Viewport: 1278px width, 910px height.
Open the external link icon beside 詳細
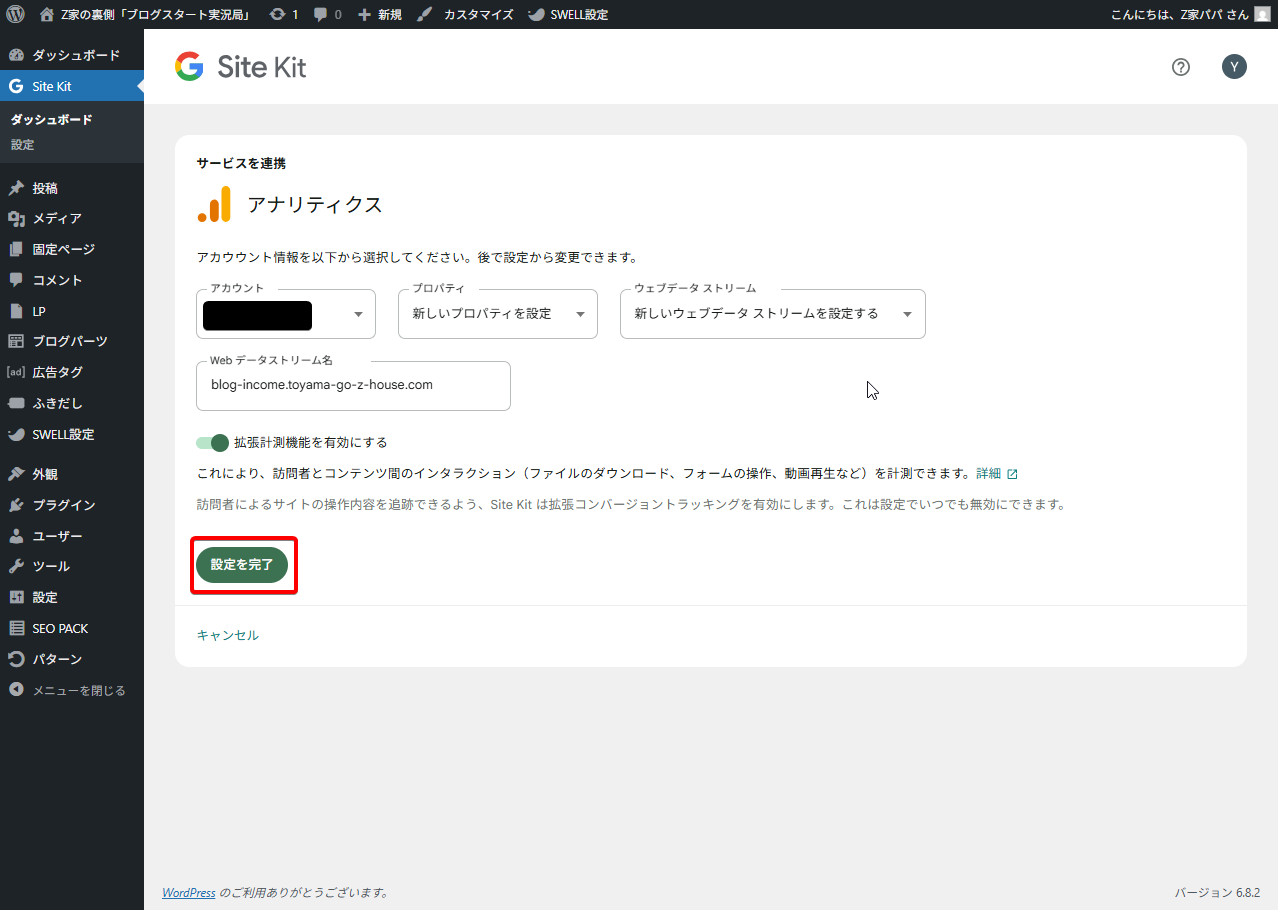coord(1012,474)
